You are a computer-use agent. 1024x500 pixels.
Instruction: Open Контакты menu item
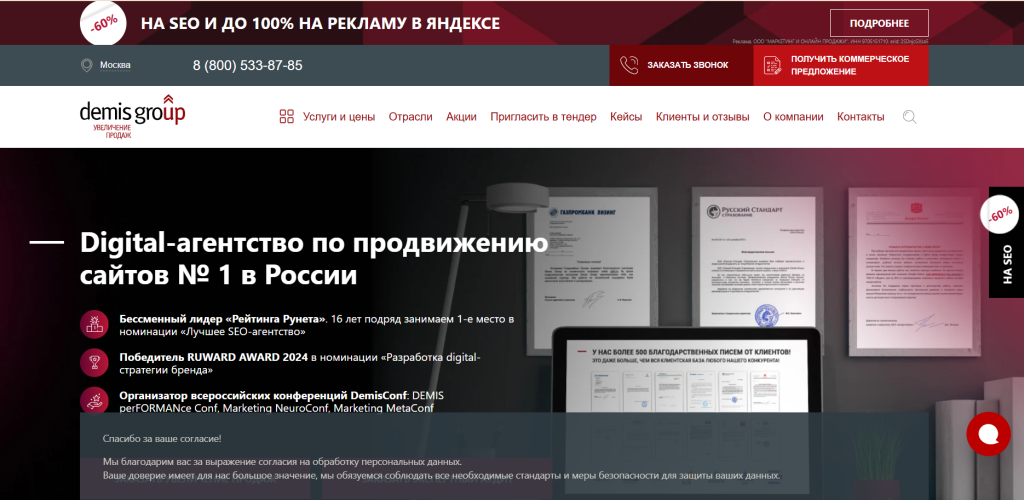(x=861, y=117)
